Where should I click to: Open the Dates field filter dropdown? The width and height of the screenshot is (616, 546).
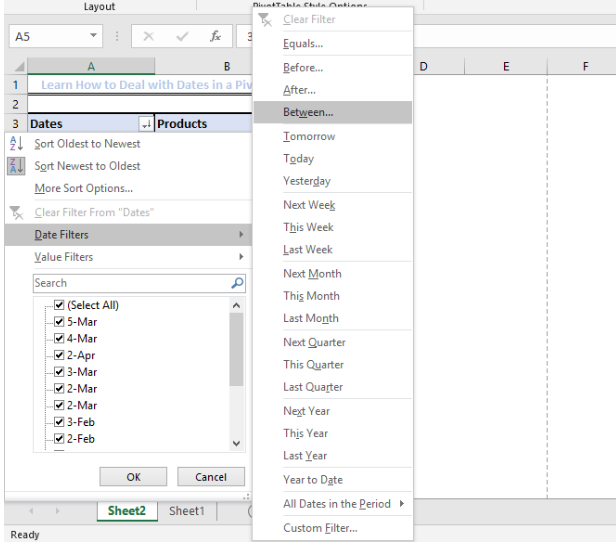click(x=146, y=124)
